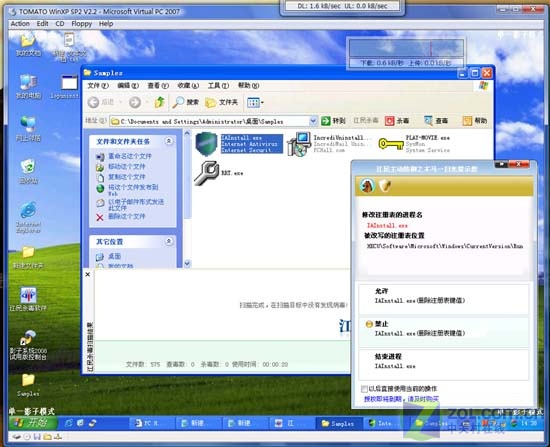This screenshot has width=550, height=447.
Task: Collapse the 其它位置 panel
Action: [169, 241]
